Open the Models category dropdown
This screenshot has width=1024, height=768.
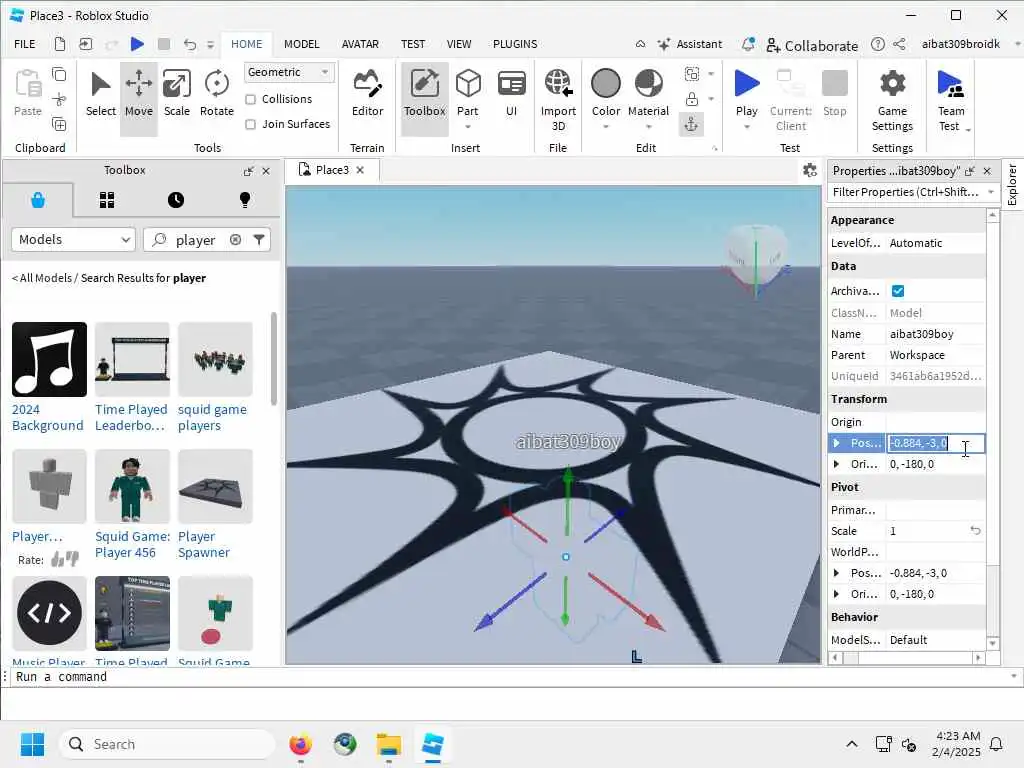[x=73, y=240]
